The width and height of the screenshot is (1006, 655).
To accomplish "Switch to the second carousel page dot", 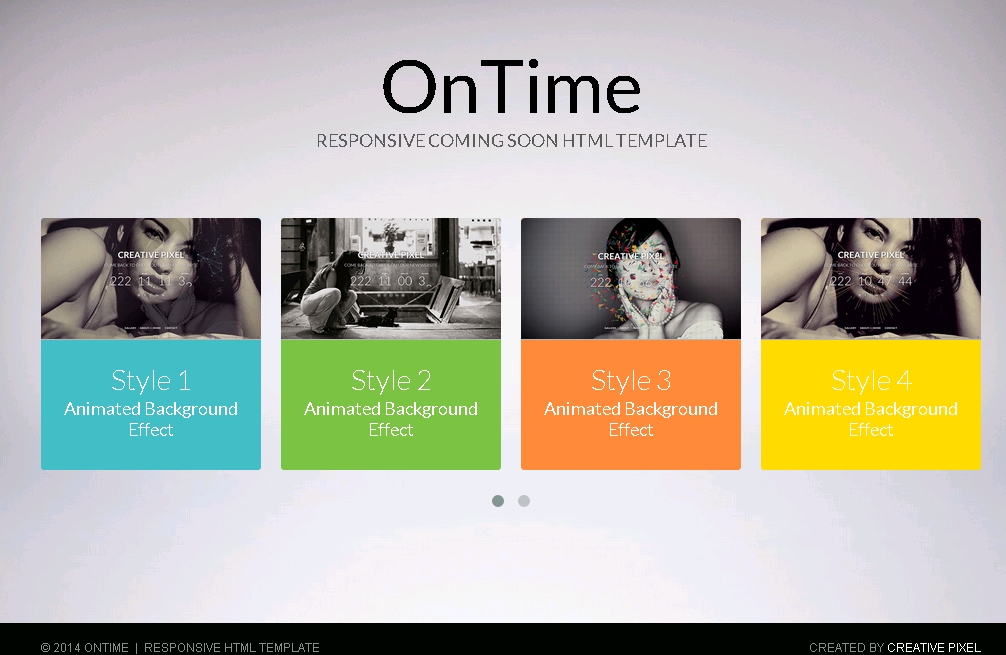I will coord(524,501).
